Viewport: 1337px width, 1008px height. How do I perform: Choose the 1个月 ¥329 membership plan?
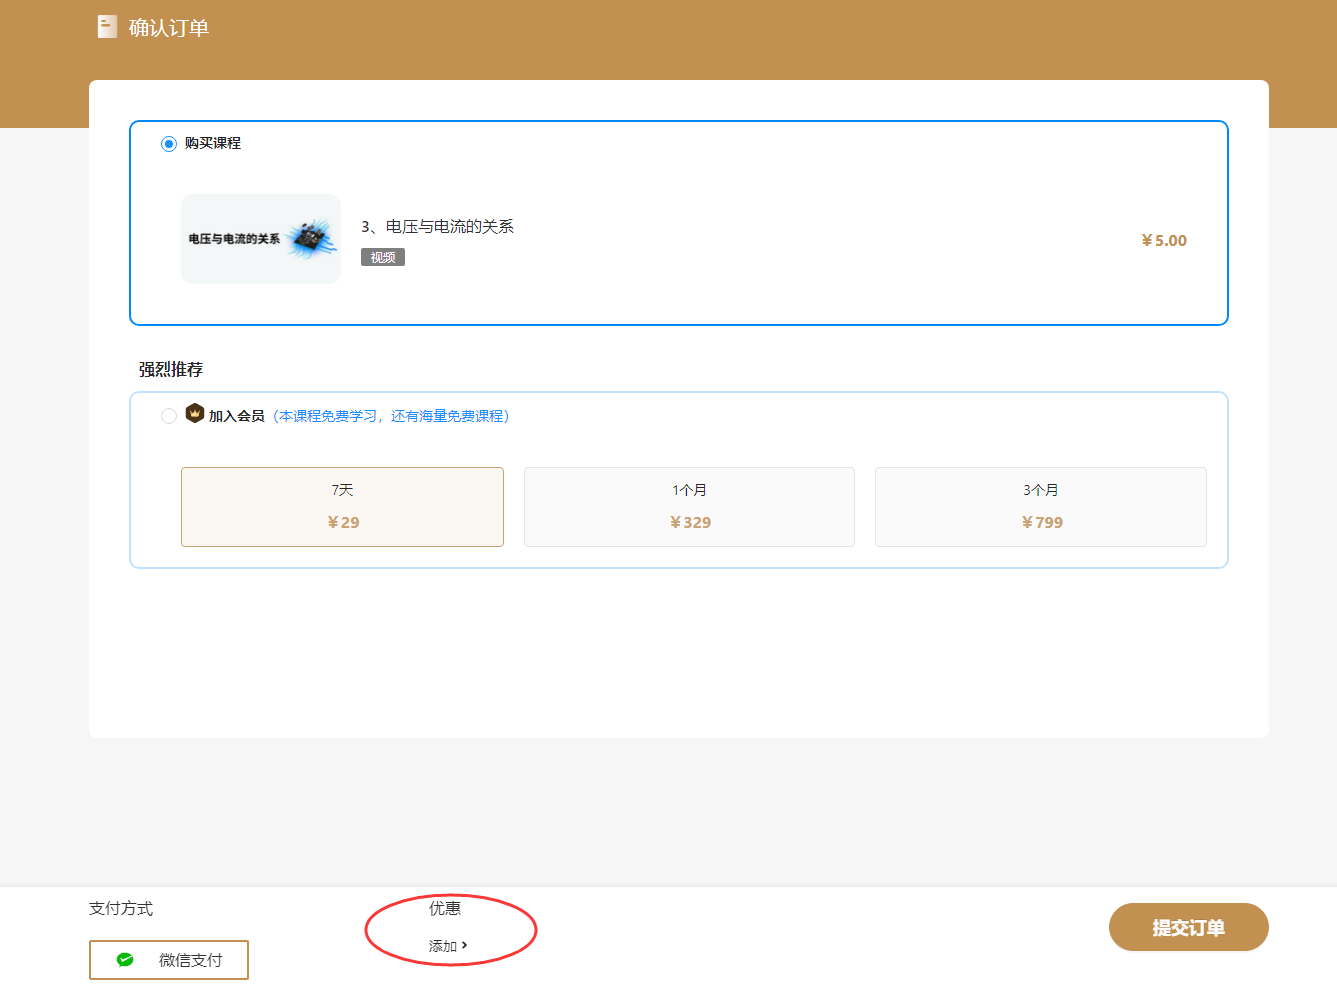689,507
